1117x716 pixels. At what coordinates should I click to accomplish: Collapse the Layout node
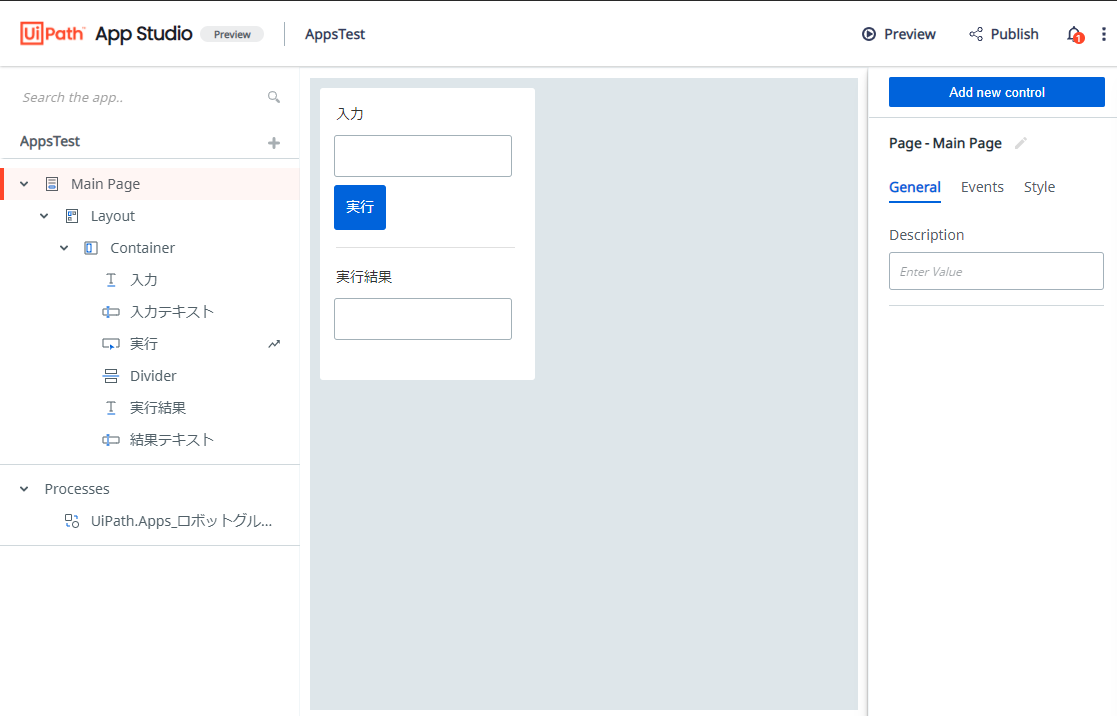point(44,216)
